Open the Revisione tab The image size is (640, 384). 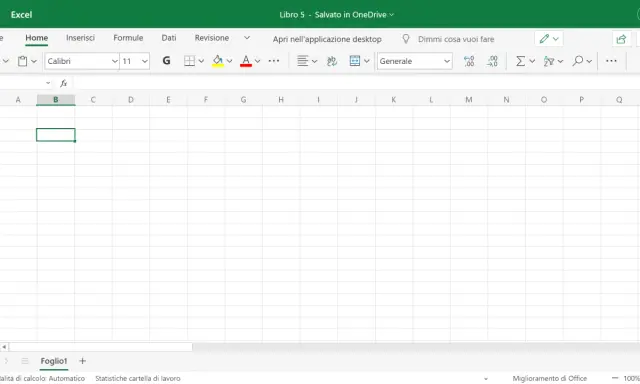pyautogui.click(x=211, y=38)
